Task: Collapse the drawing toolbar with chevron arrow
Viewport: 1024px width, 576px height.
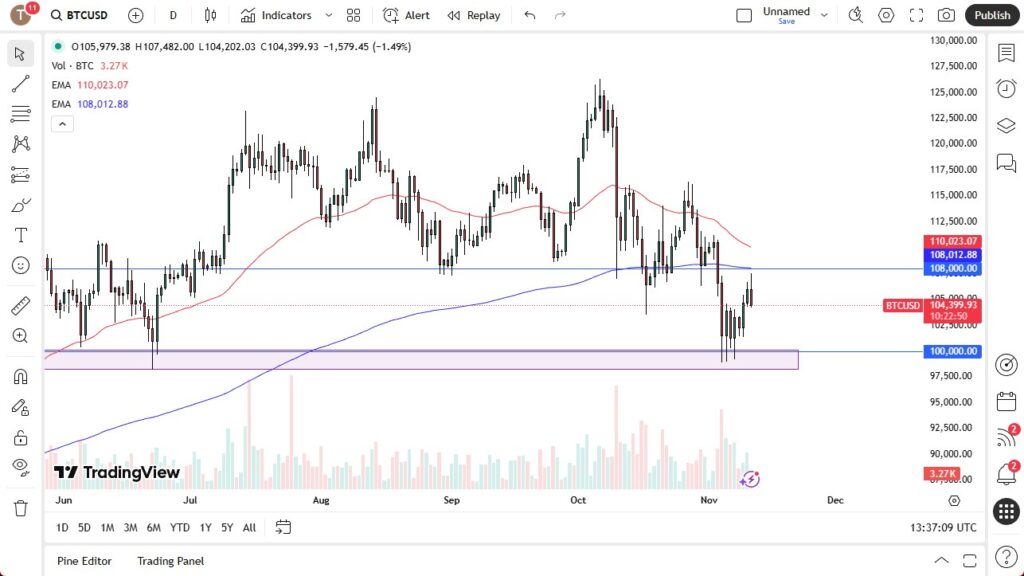Action: pyautogui.click(x=62, y=123)
